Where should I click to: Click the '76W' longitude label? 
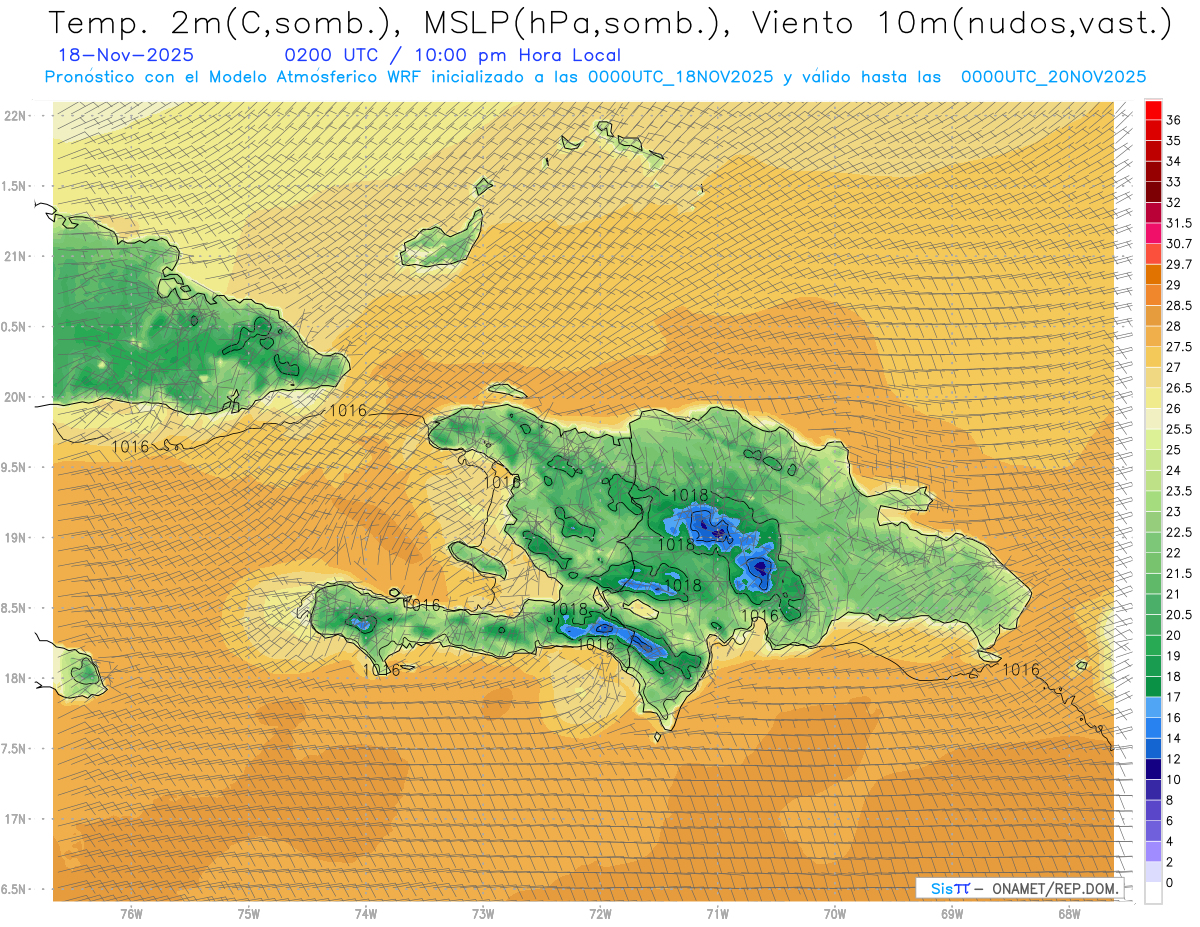click(131, 914)
